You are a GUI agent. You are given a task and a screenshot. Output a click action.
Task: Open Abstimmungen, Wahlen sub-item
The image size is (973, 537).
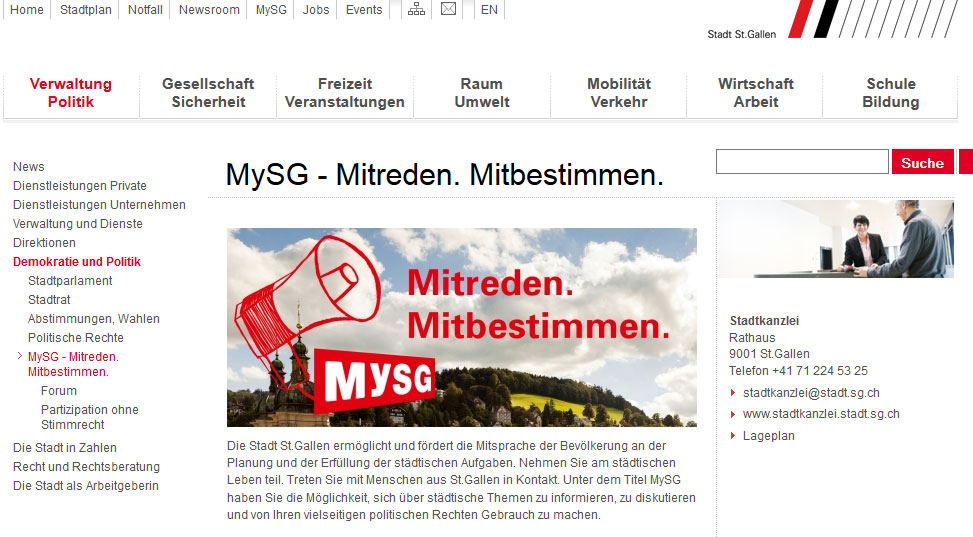coord(94,319)
